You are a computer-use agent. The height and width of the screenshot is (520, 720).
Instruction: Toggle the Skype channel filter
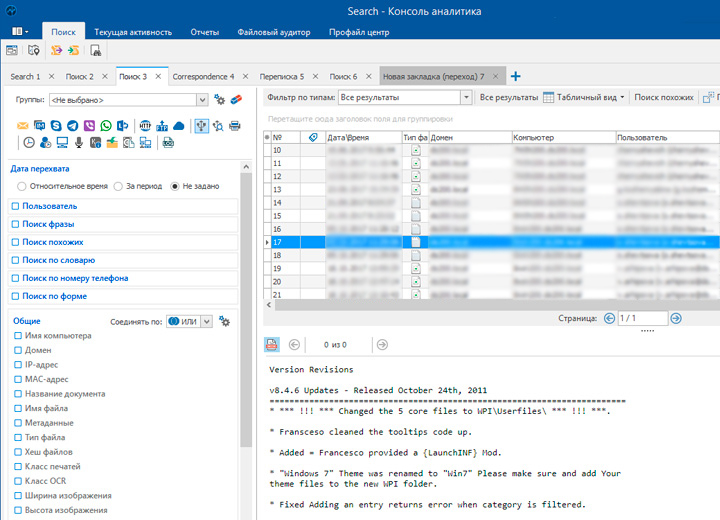tap(56, 125)
